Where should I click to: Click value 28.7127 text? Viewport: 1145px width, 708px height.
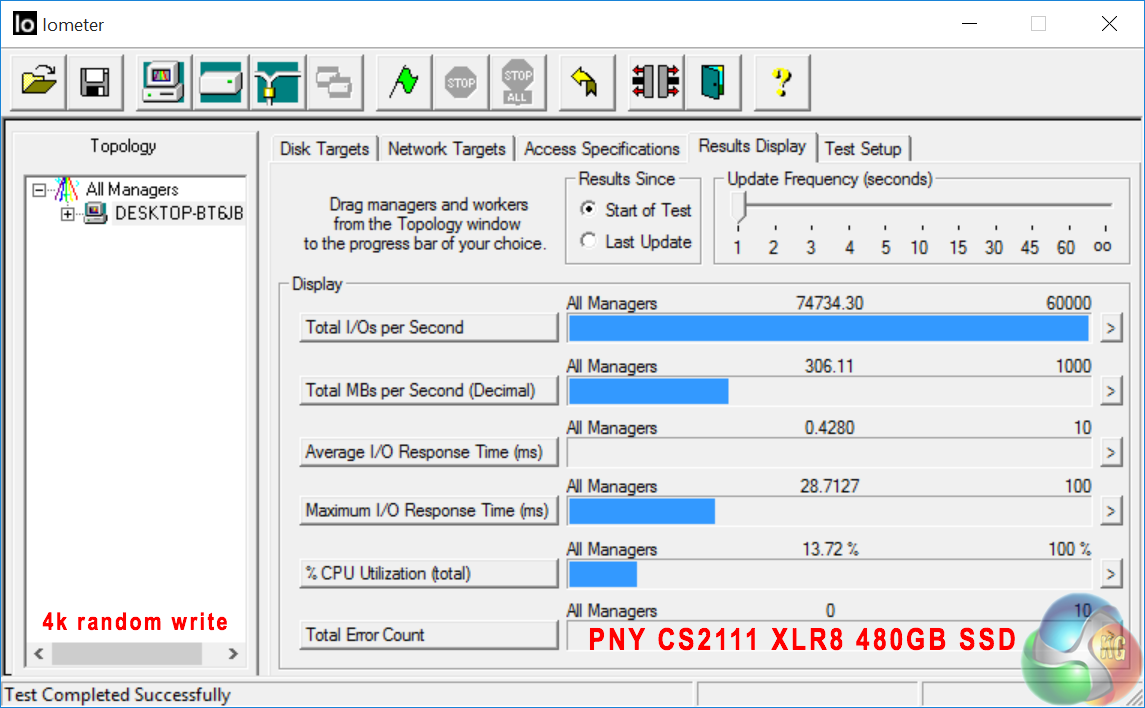click(830, 486)
